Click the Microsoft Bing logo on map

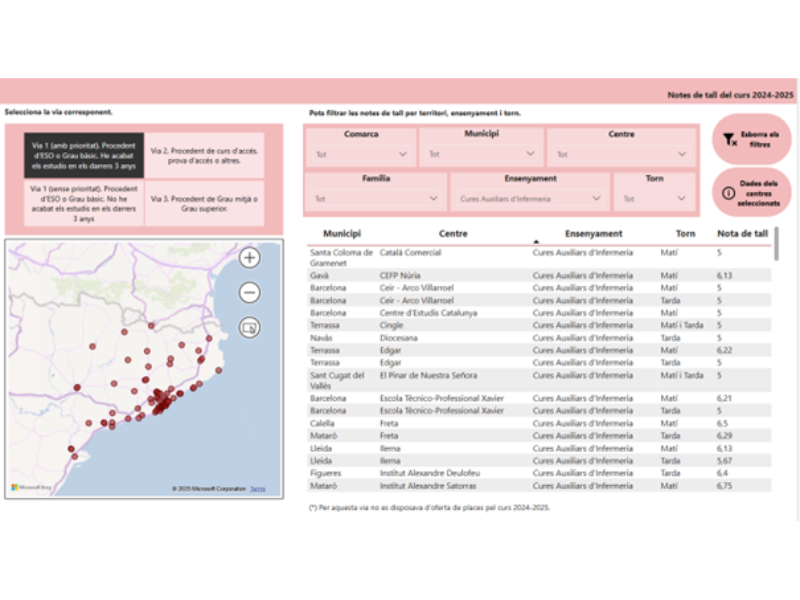(x=32, y=488)
